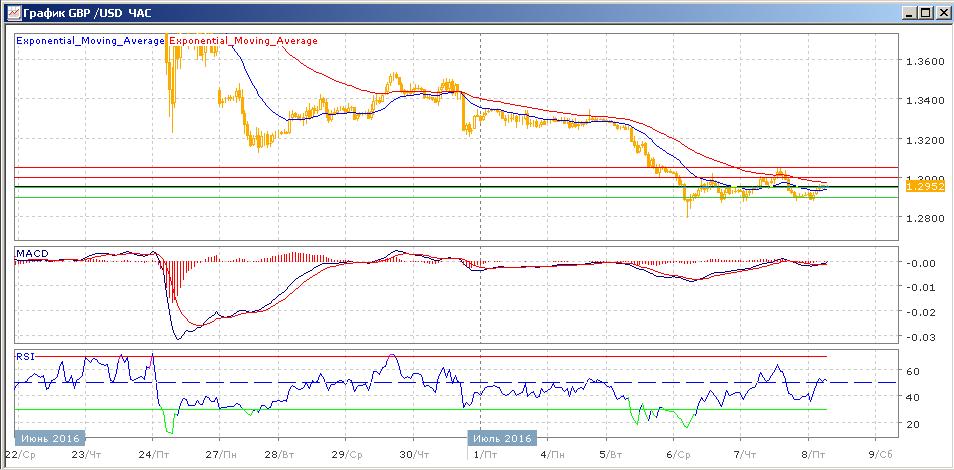Viewport: 954px width, 470px height.
Task: Close the GBP/USD chart window
Action: [x=942, y=13]
